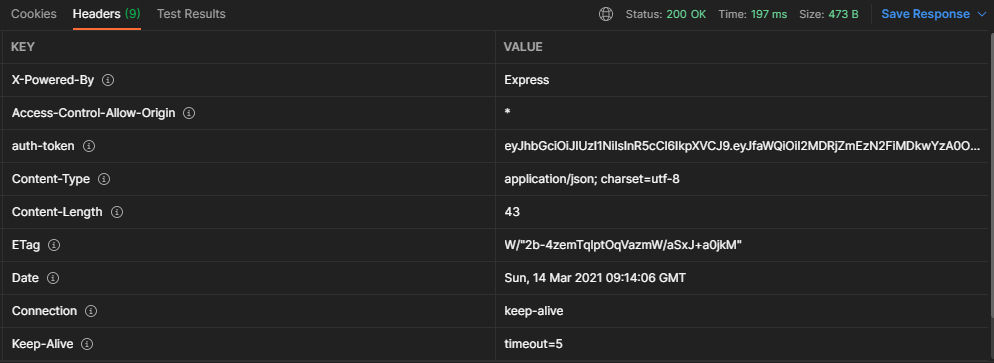The image size is (994, 363).
Task: Click the W/"2b-4zemTqlptOqVazmW ETag value
Action: (x=623, y=245)
